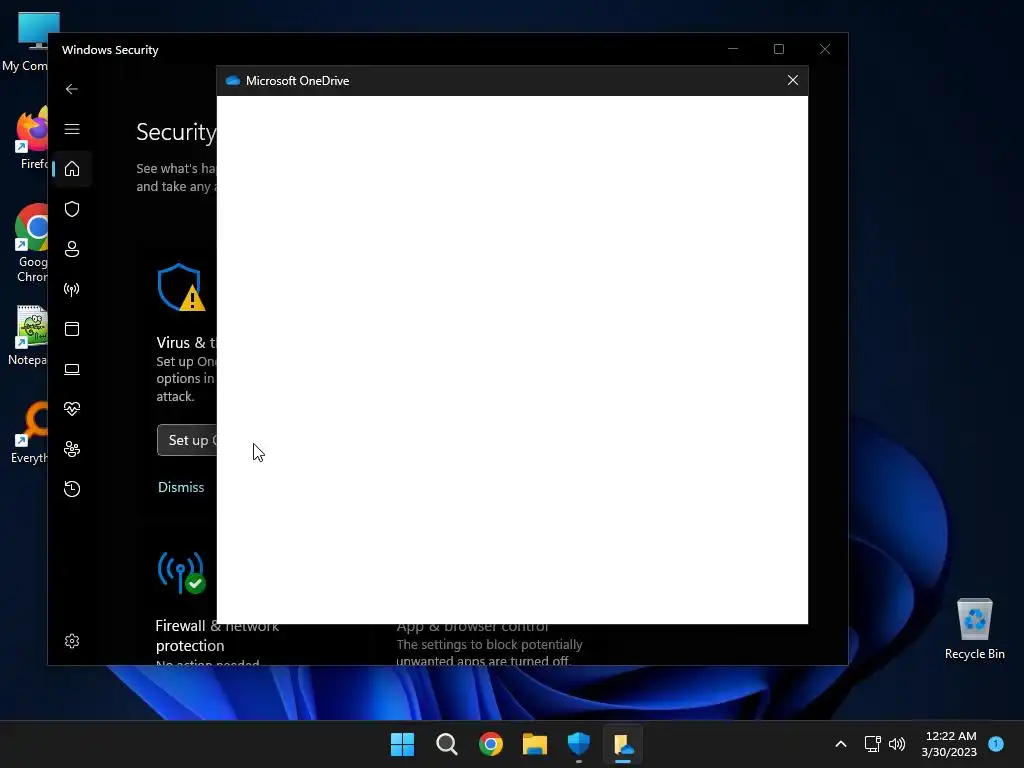Open Firewall & network protection heading

pos(217,635)
